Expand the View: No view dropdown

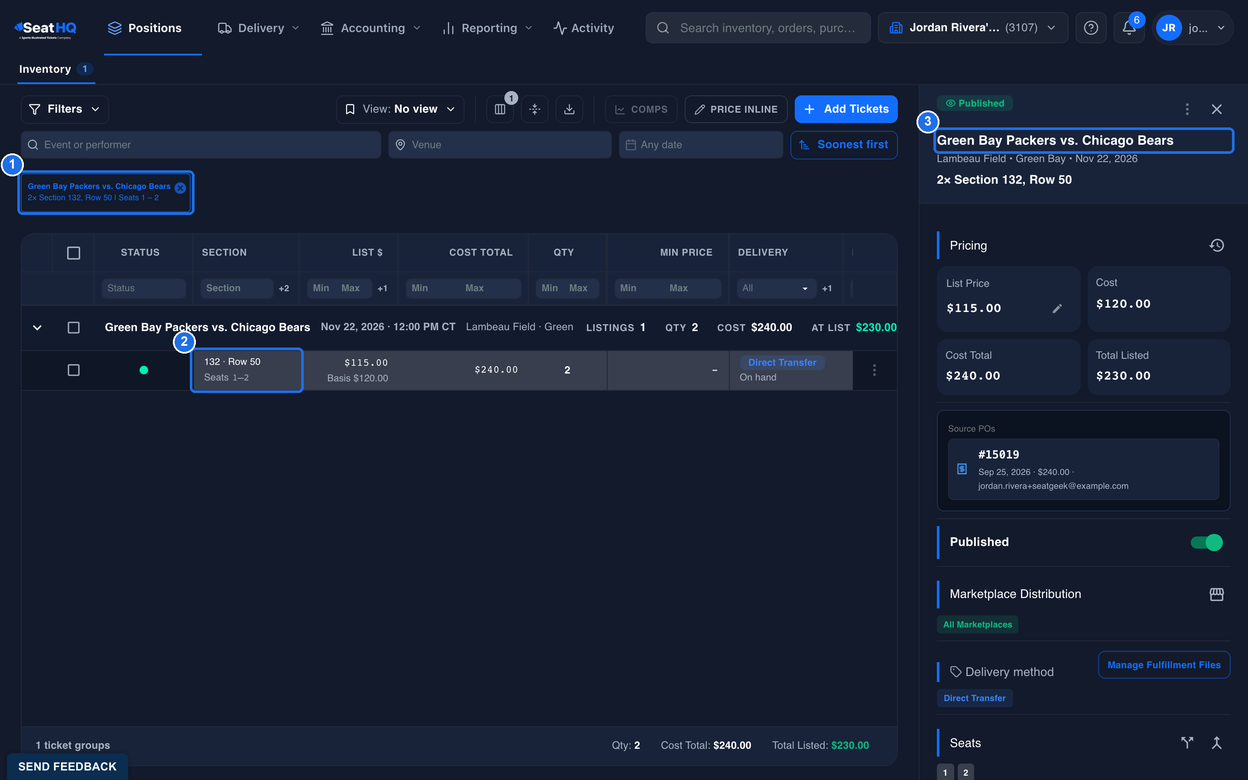click(x=400, y=109)
